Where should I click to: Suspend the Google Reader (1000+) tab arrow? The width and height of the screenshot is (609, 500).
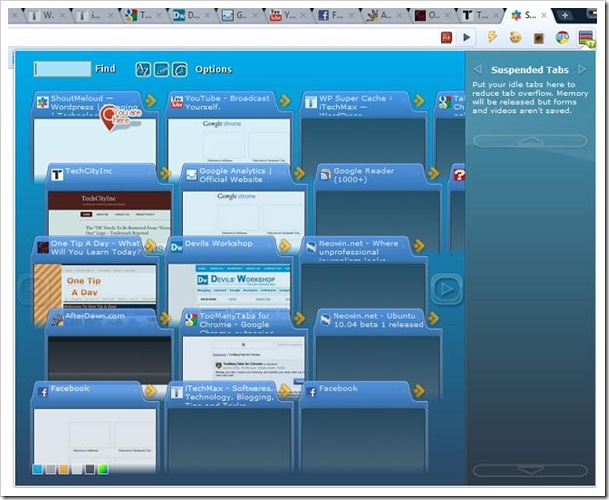click(x=433, y=173)
